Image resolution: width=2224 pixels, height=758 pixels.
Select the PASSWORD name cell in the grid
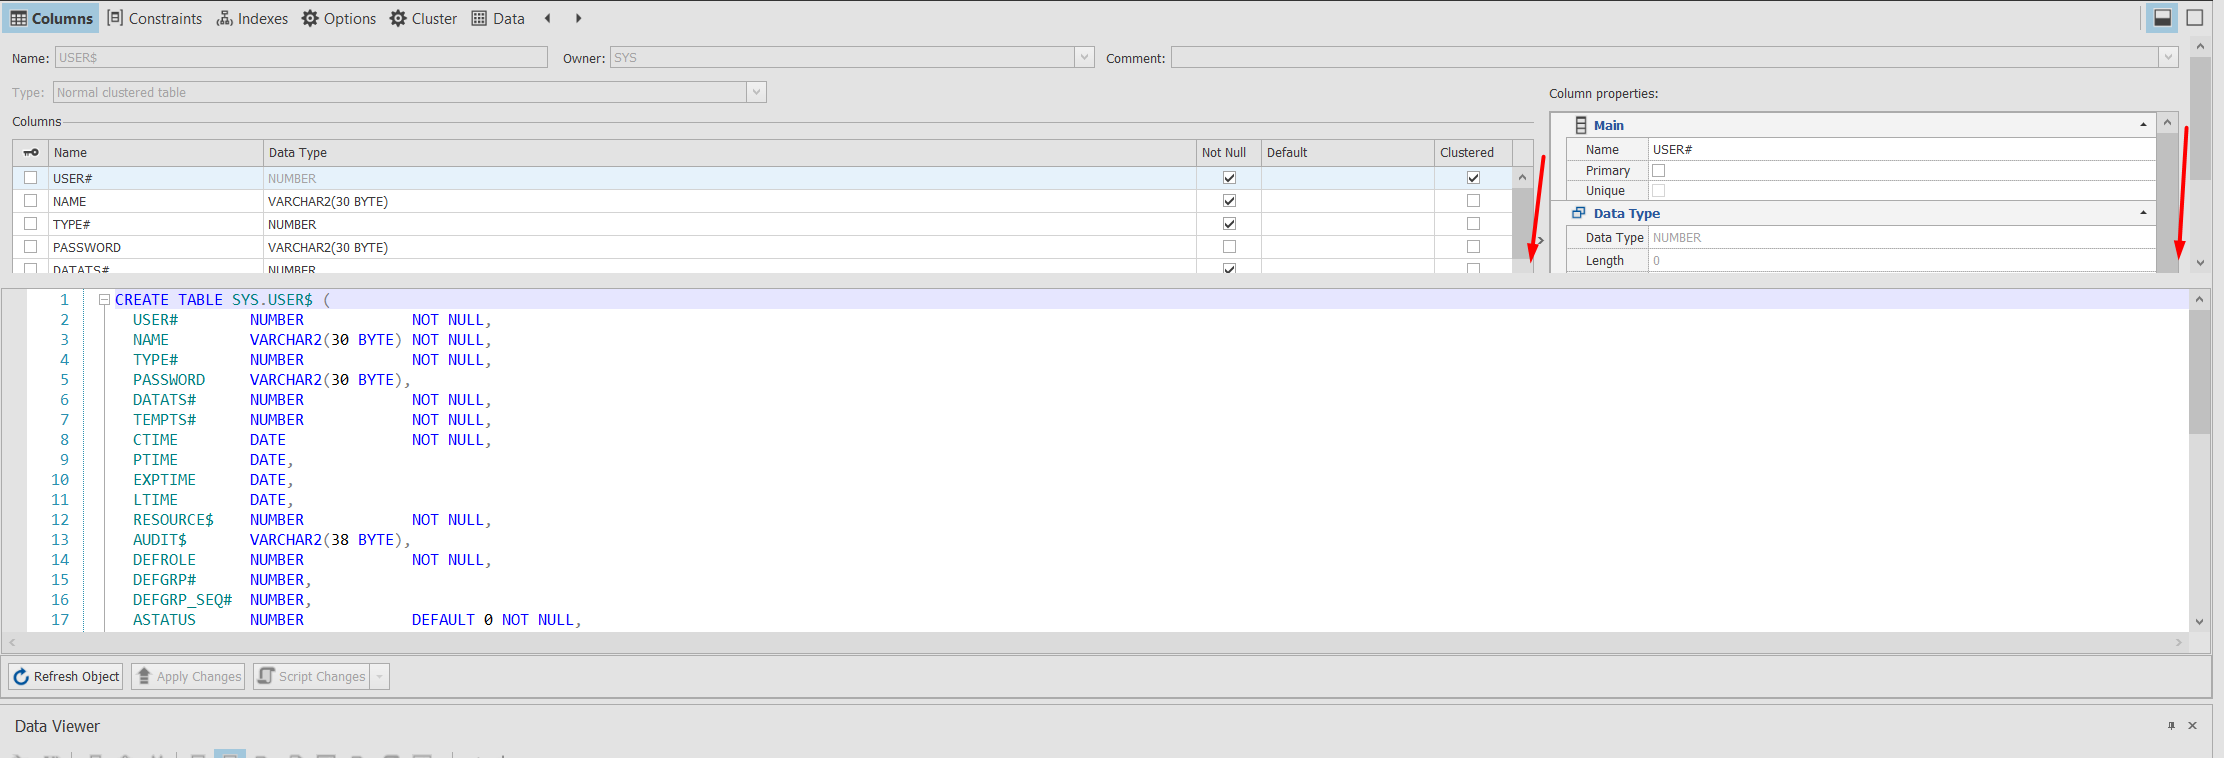[x=155, y=247]
